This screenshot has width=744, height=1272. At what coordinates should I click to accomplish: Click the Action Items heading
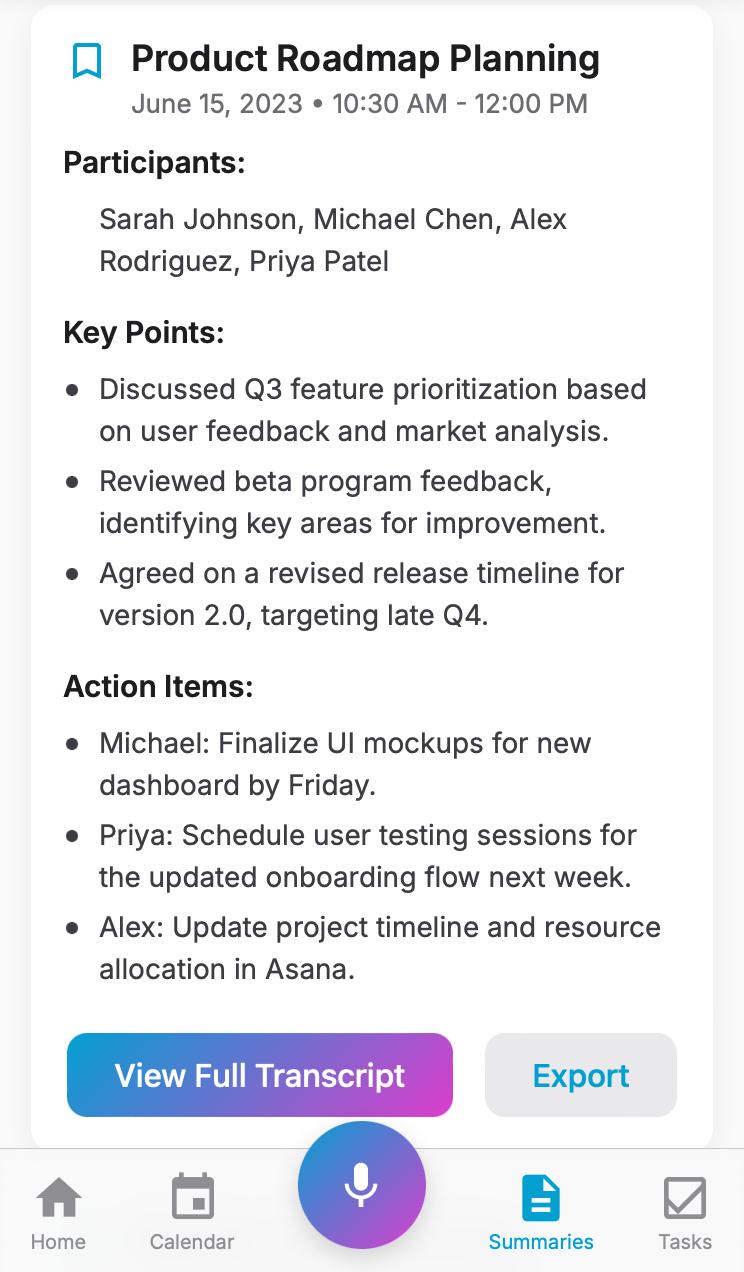[158, 687]
